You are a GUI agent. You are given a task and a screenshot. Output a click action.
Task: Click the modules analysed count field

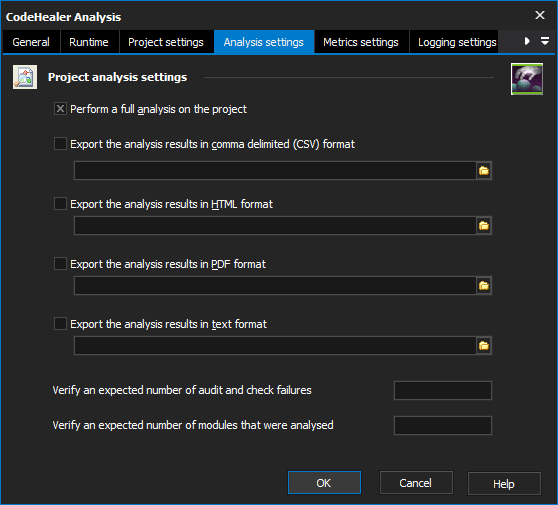443,425
